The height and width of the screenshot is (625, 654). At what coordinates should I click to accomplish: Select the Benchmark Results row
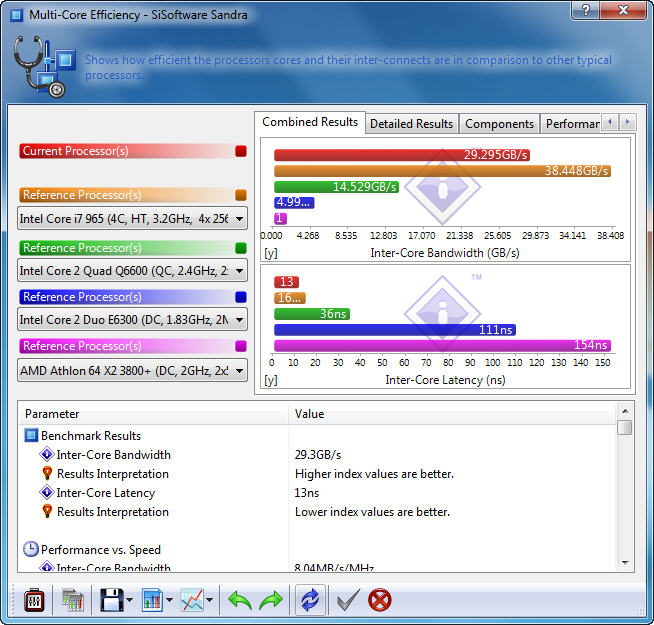(317, 436)
